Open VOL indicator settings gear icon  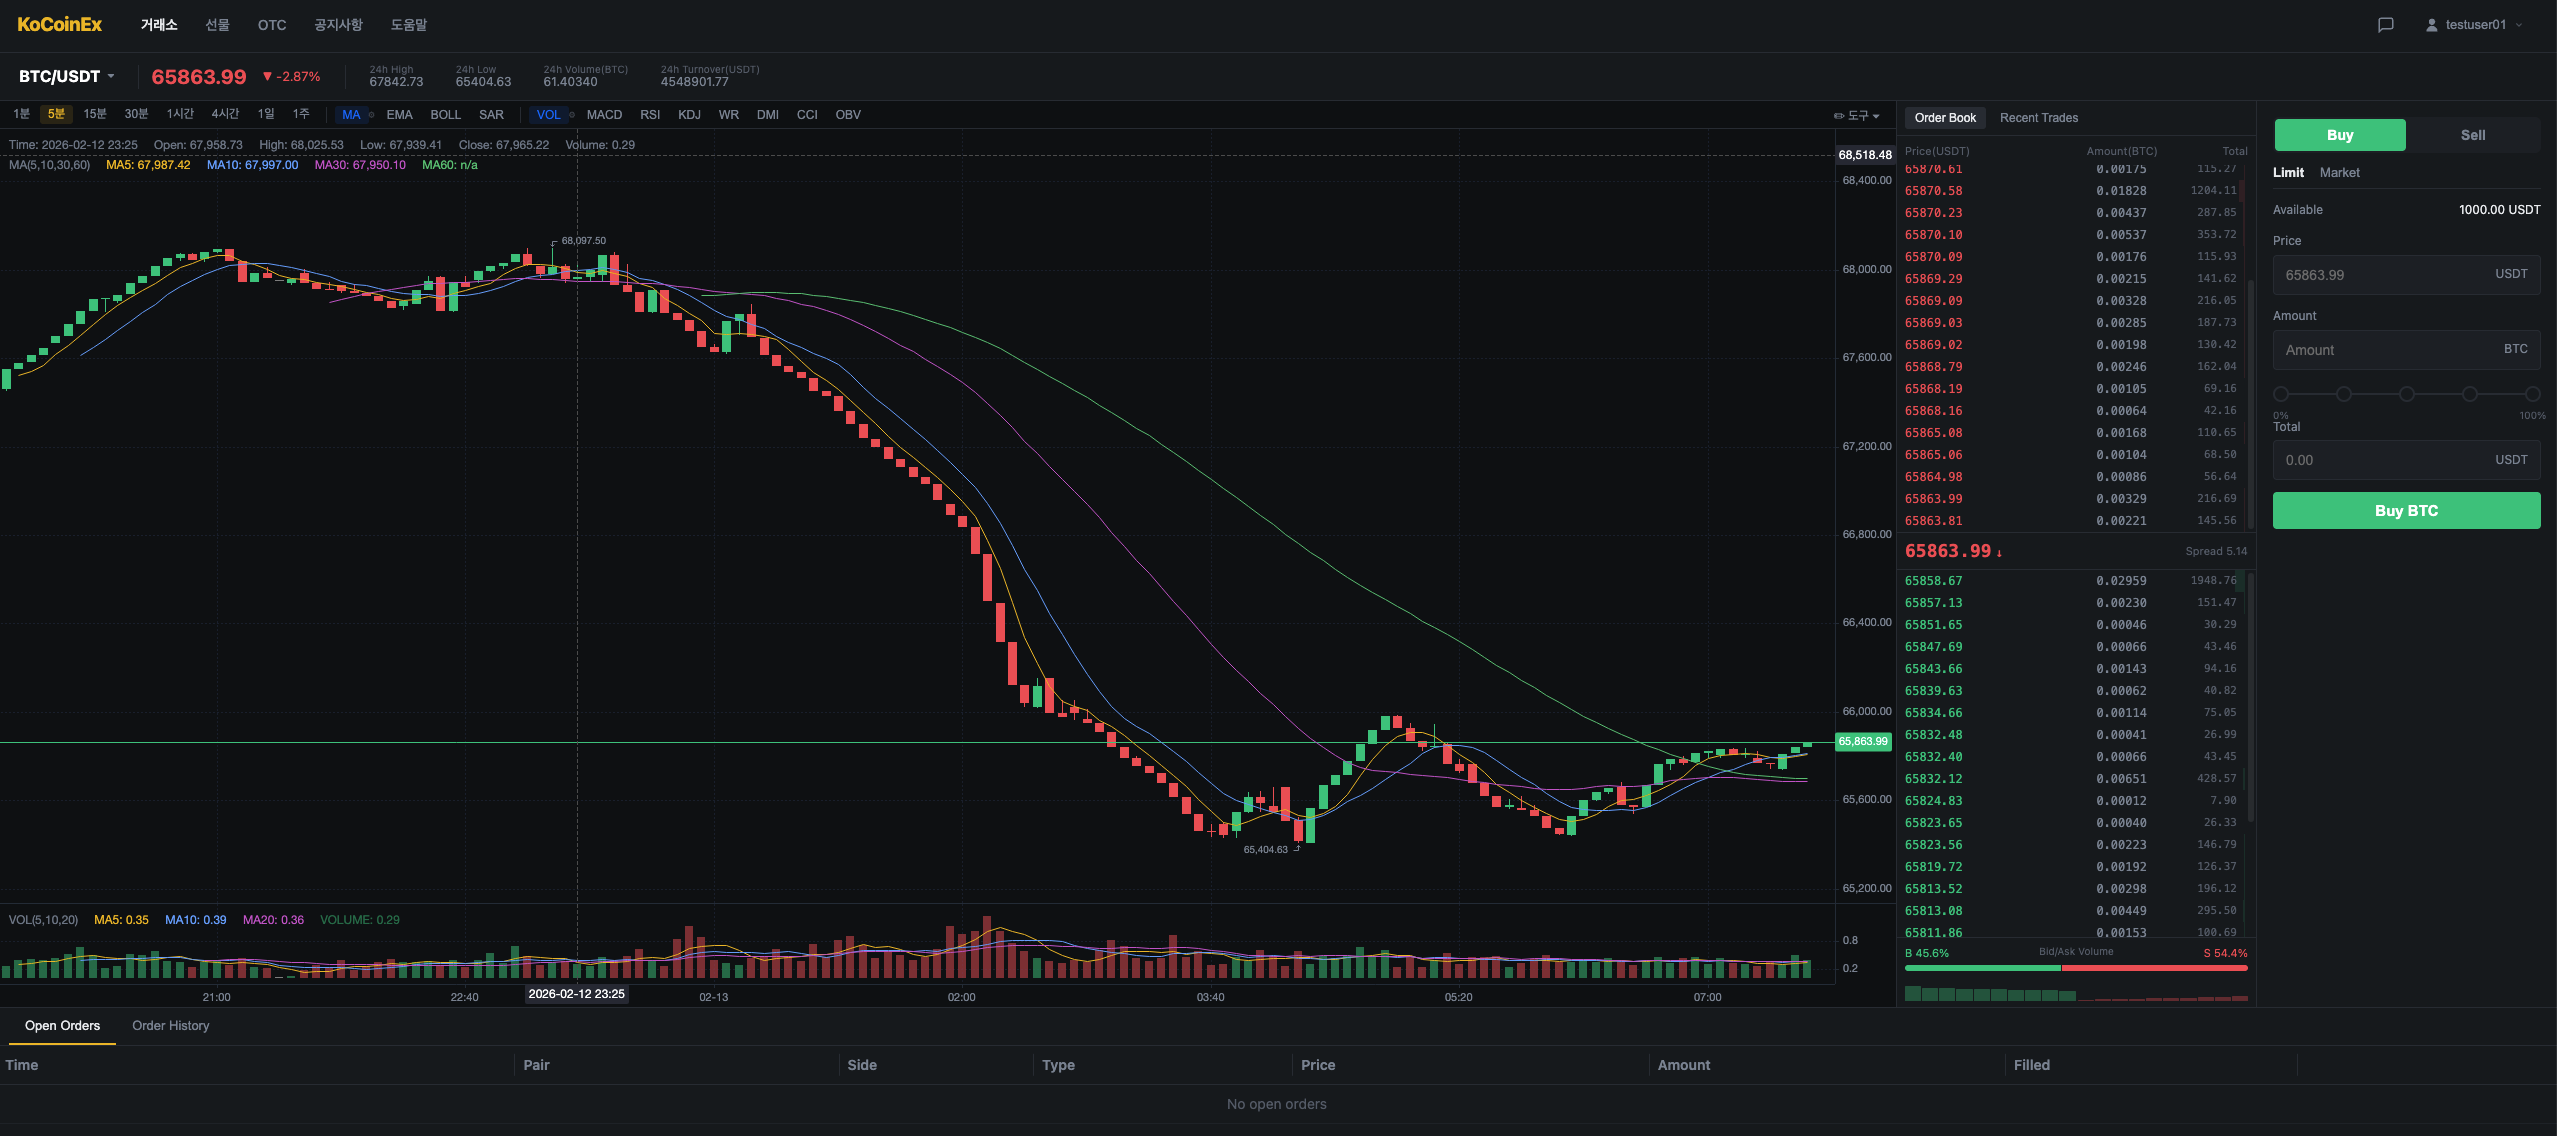[572, 115]
